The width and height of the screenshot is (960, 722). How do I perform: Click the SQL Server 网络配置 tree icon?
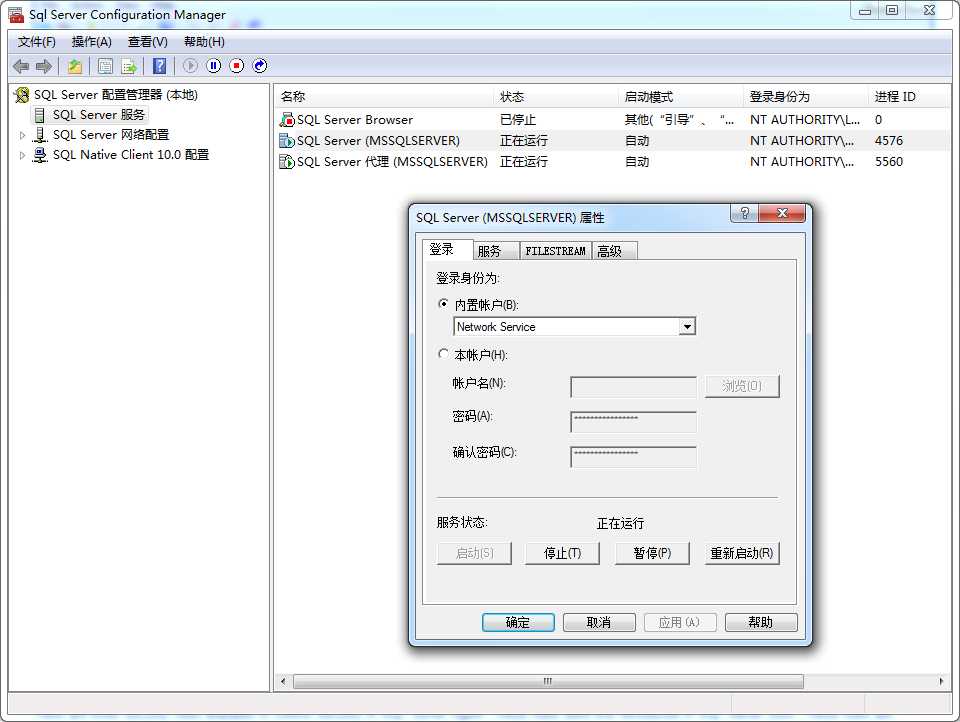(40, 135)
